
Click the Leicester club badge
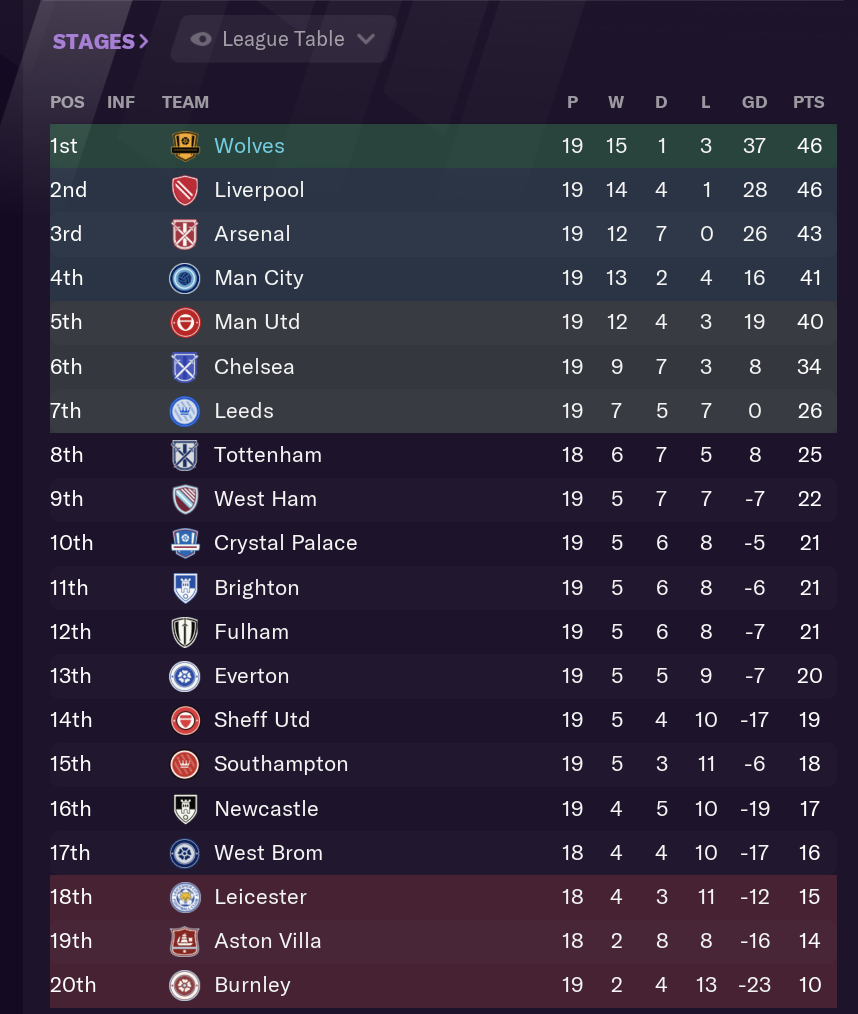coord(185,897)
